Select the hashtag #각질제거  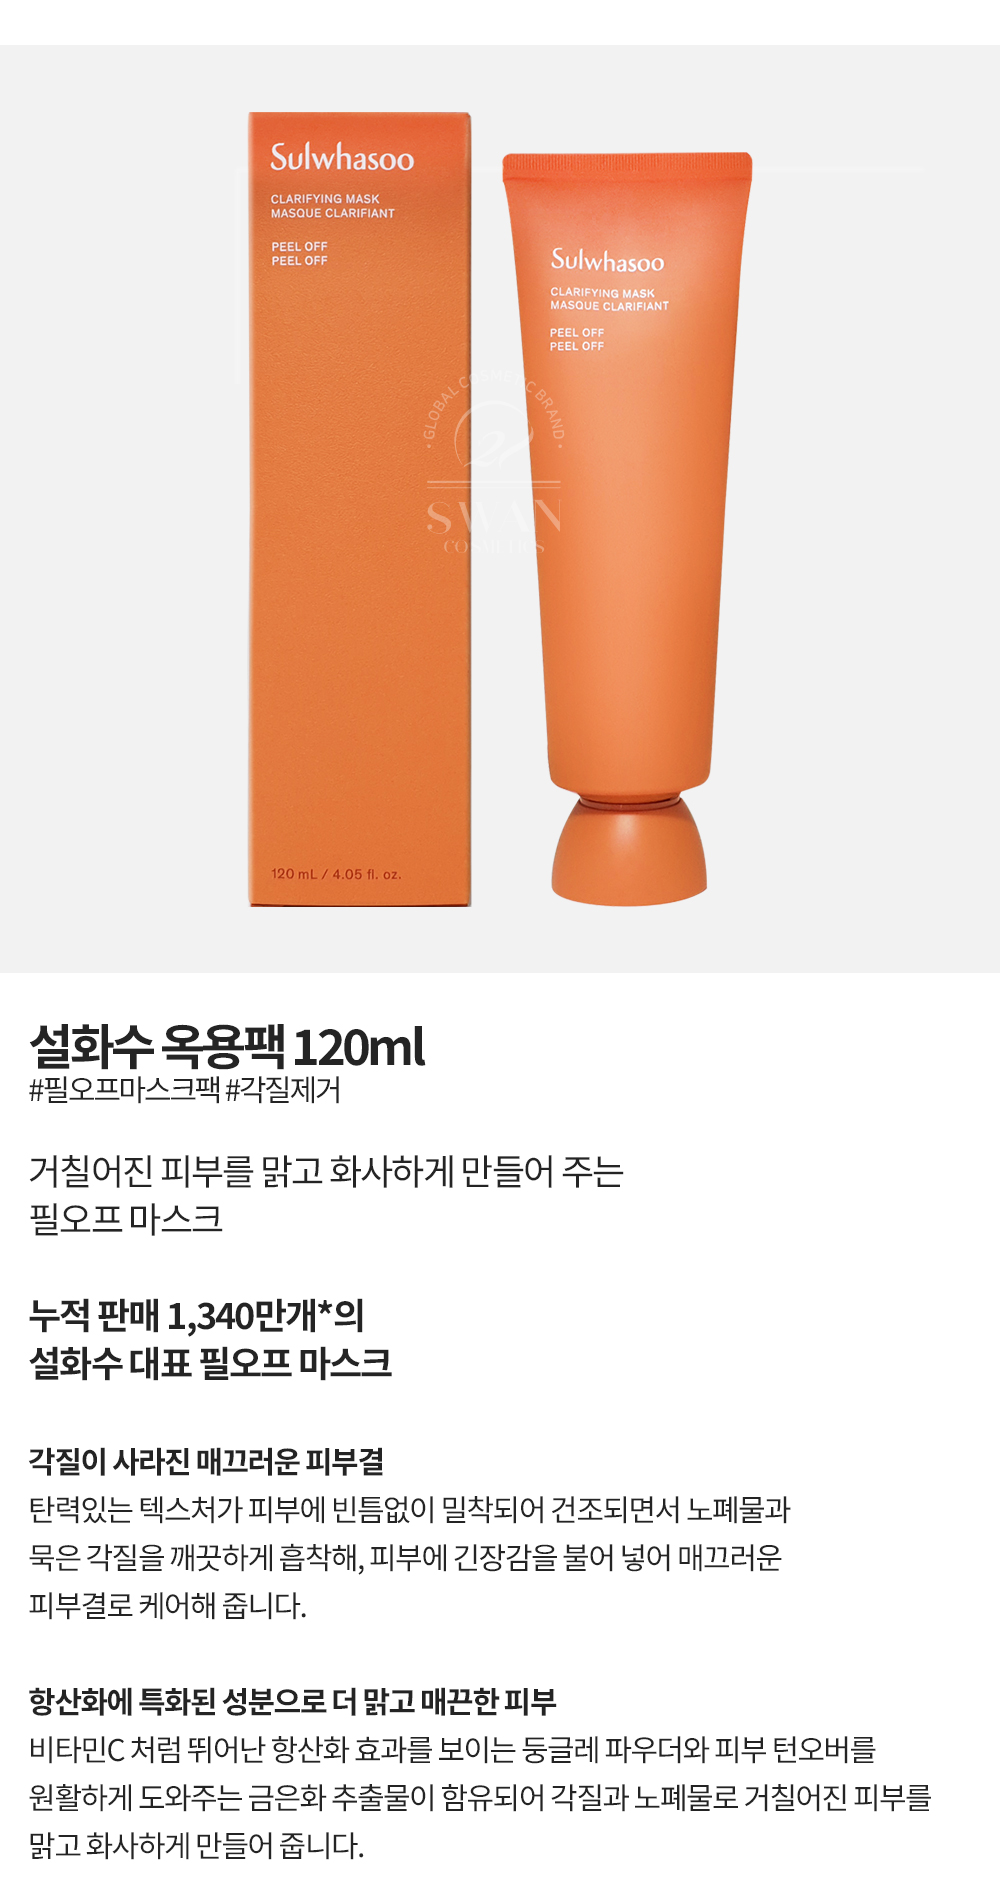(x=283, y=1089)
